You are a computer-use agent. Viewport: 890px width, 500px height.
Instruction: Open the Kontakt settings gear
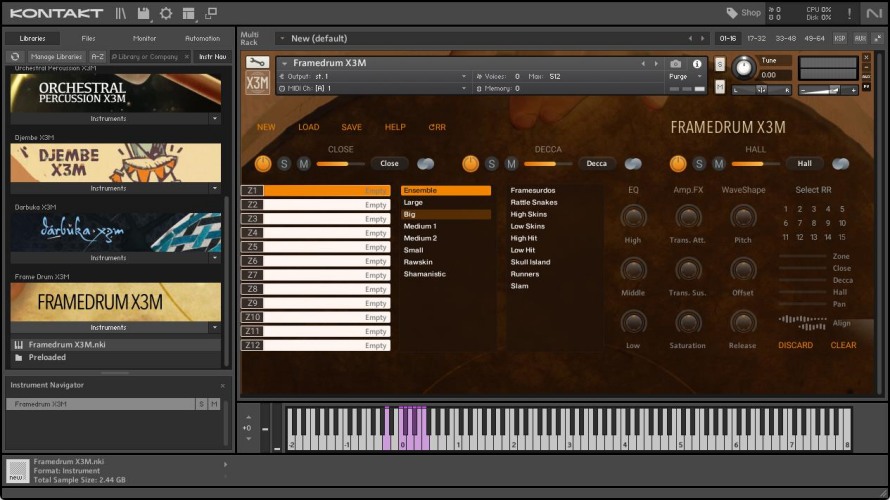166,13
